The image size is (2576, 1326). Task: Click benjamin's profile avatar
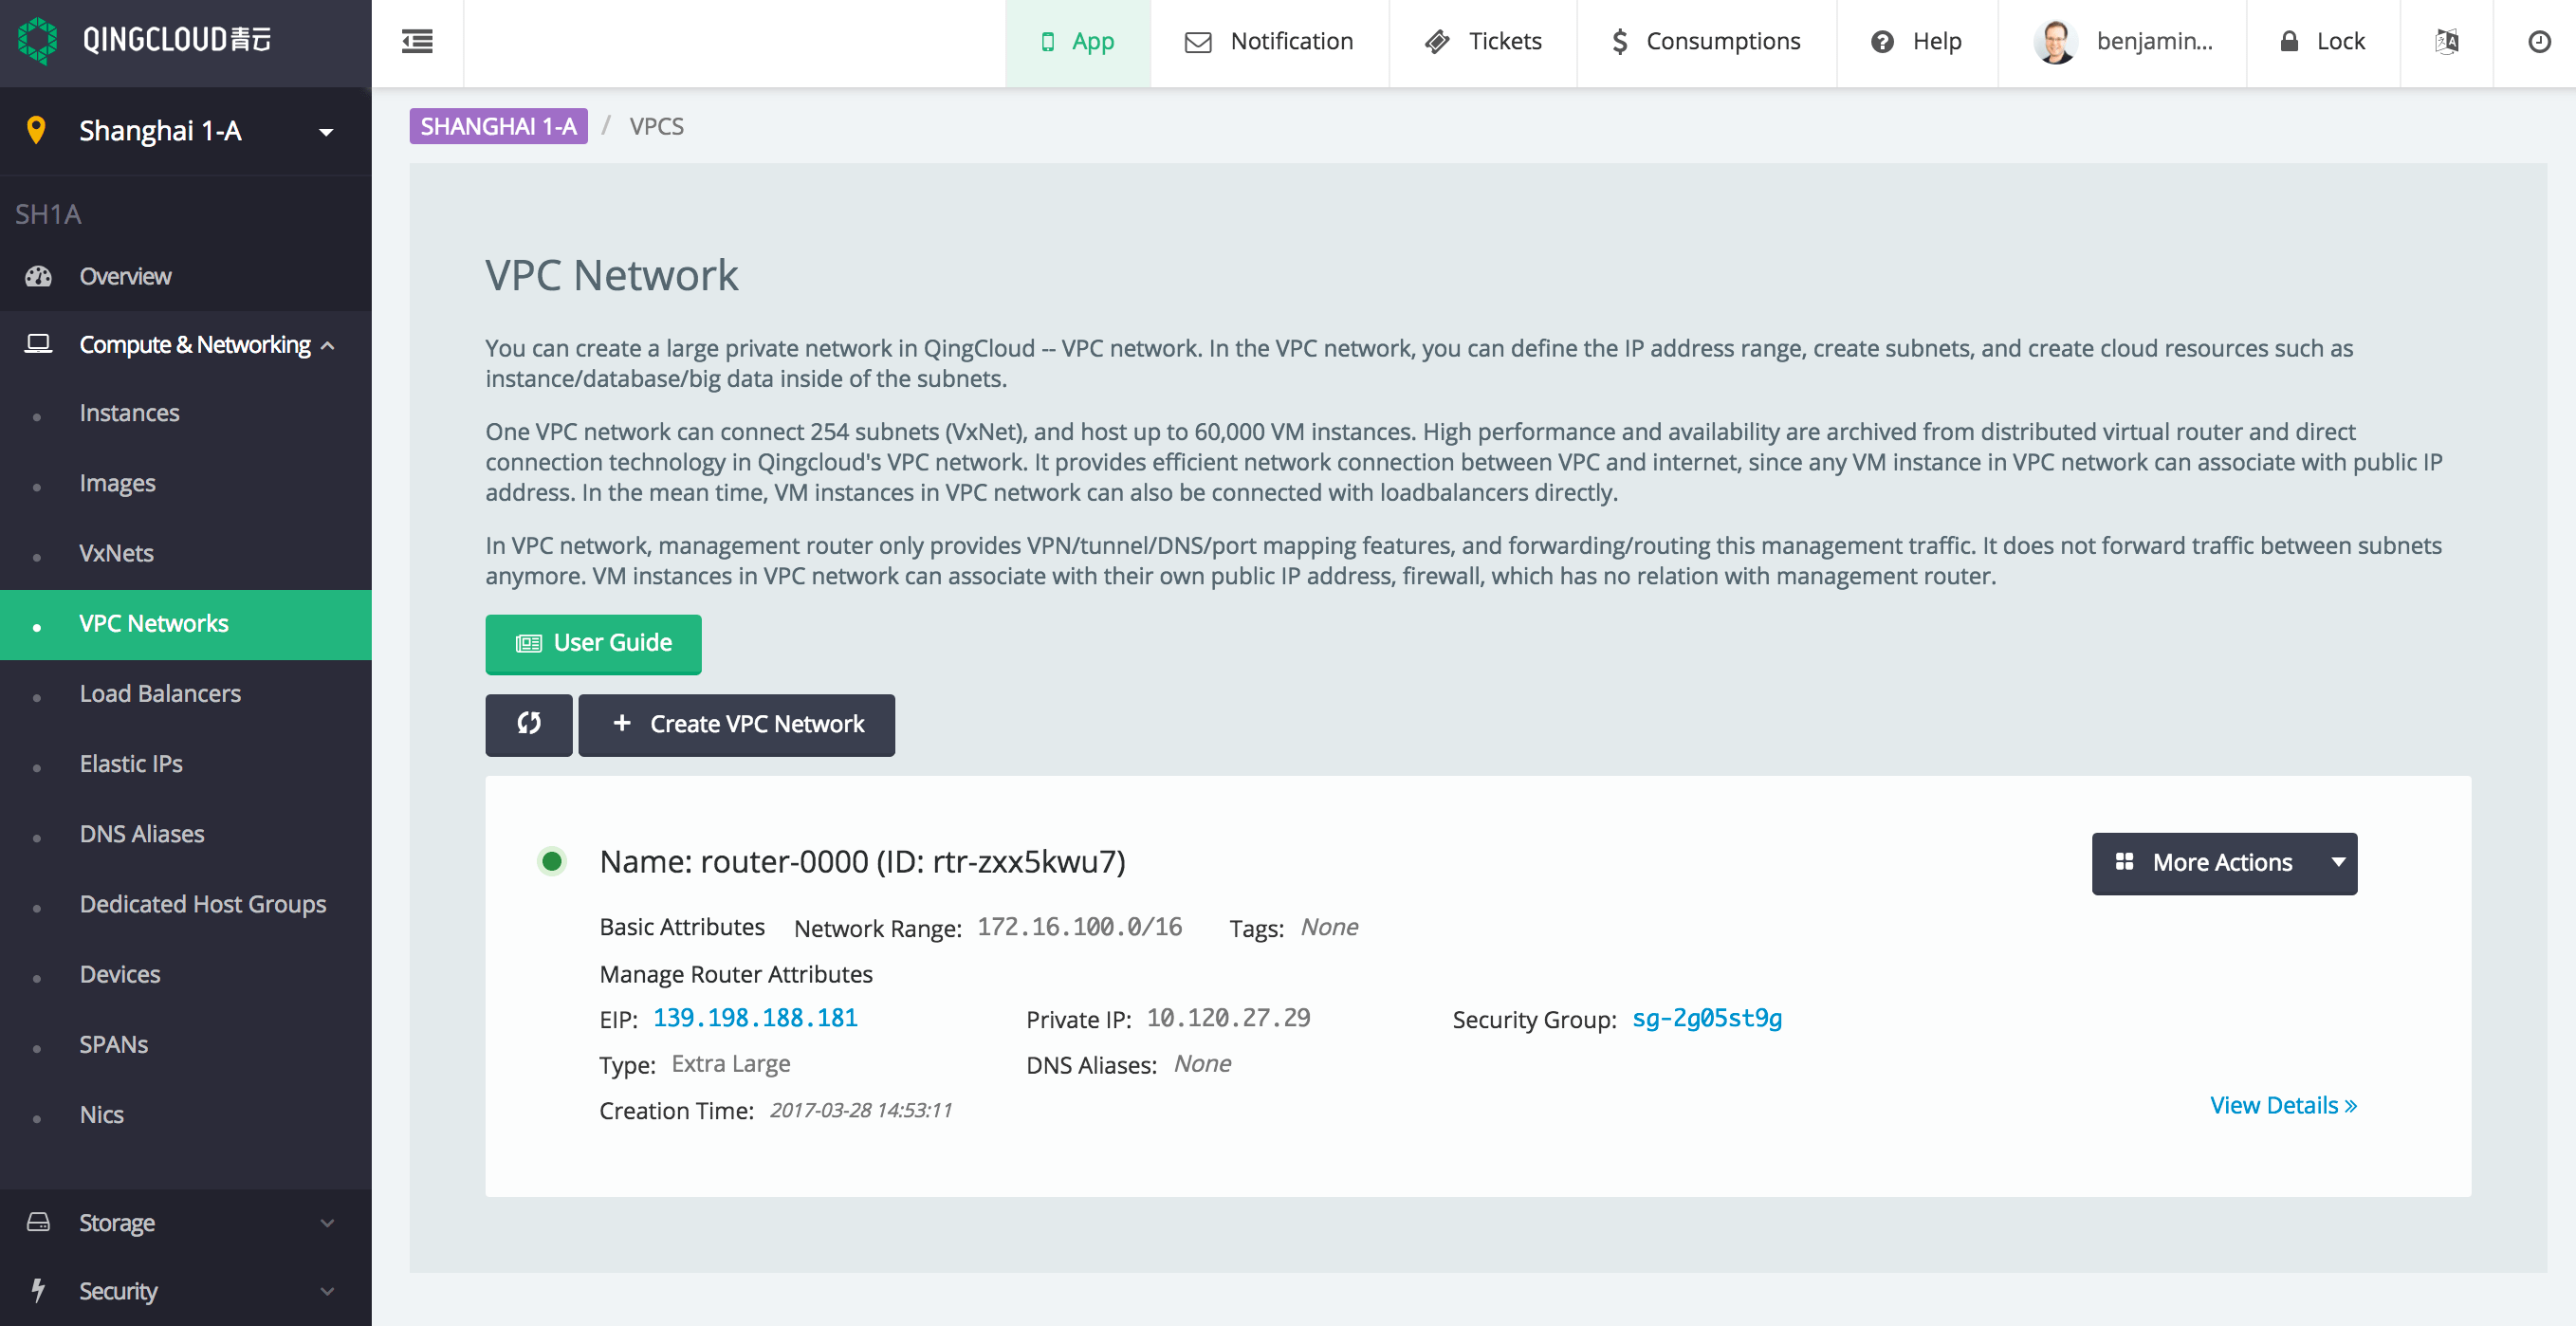pyautogui.click(x=2056, y=42)
